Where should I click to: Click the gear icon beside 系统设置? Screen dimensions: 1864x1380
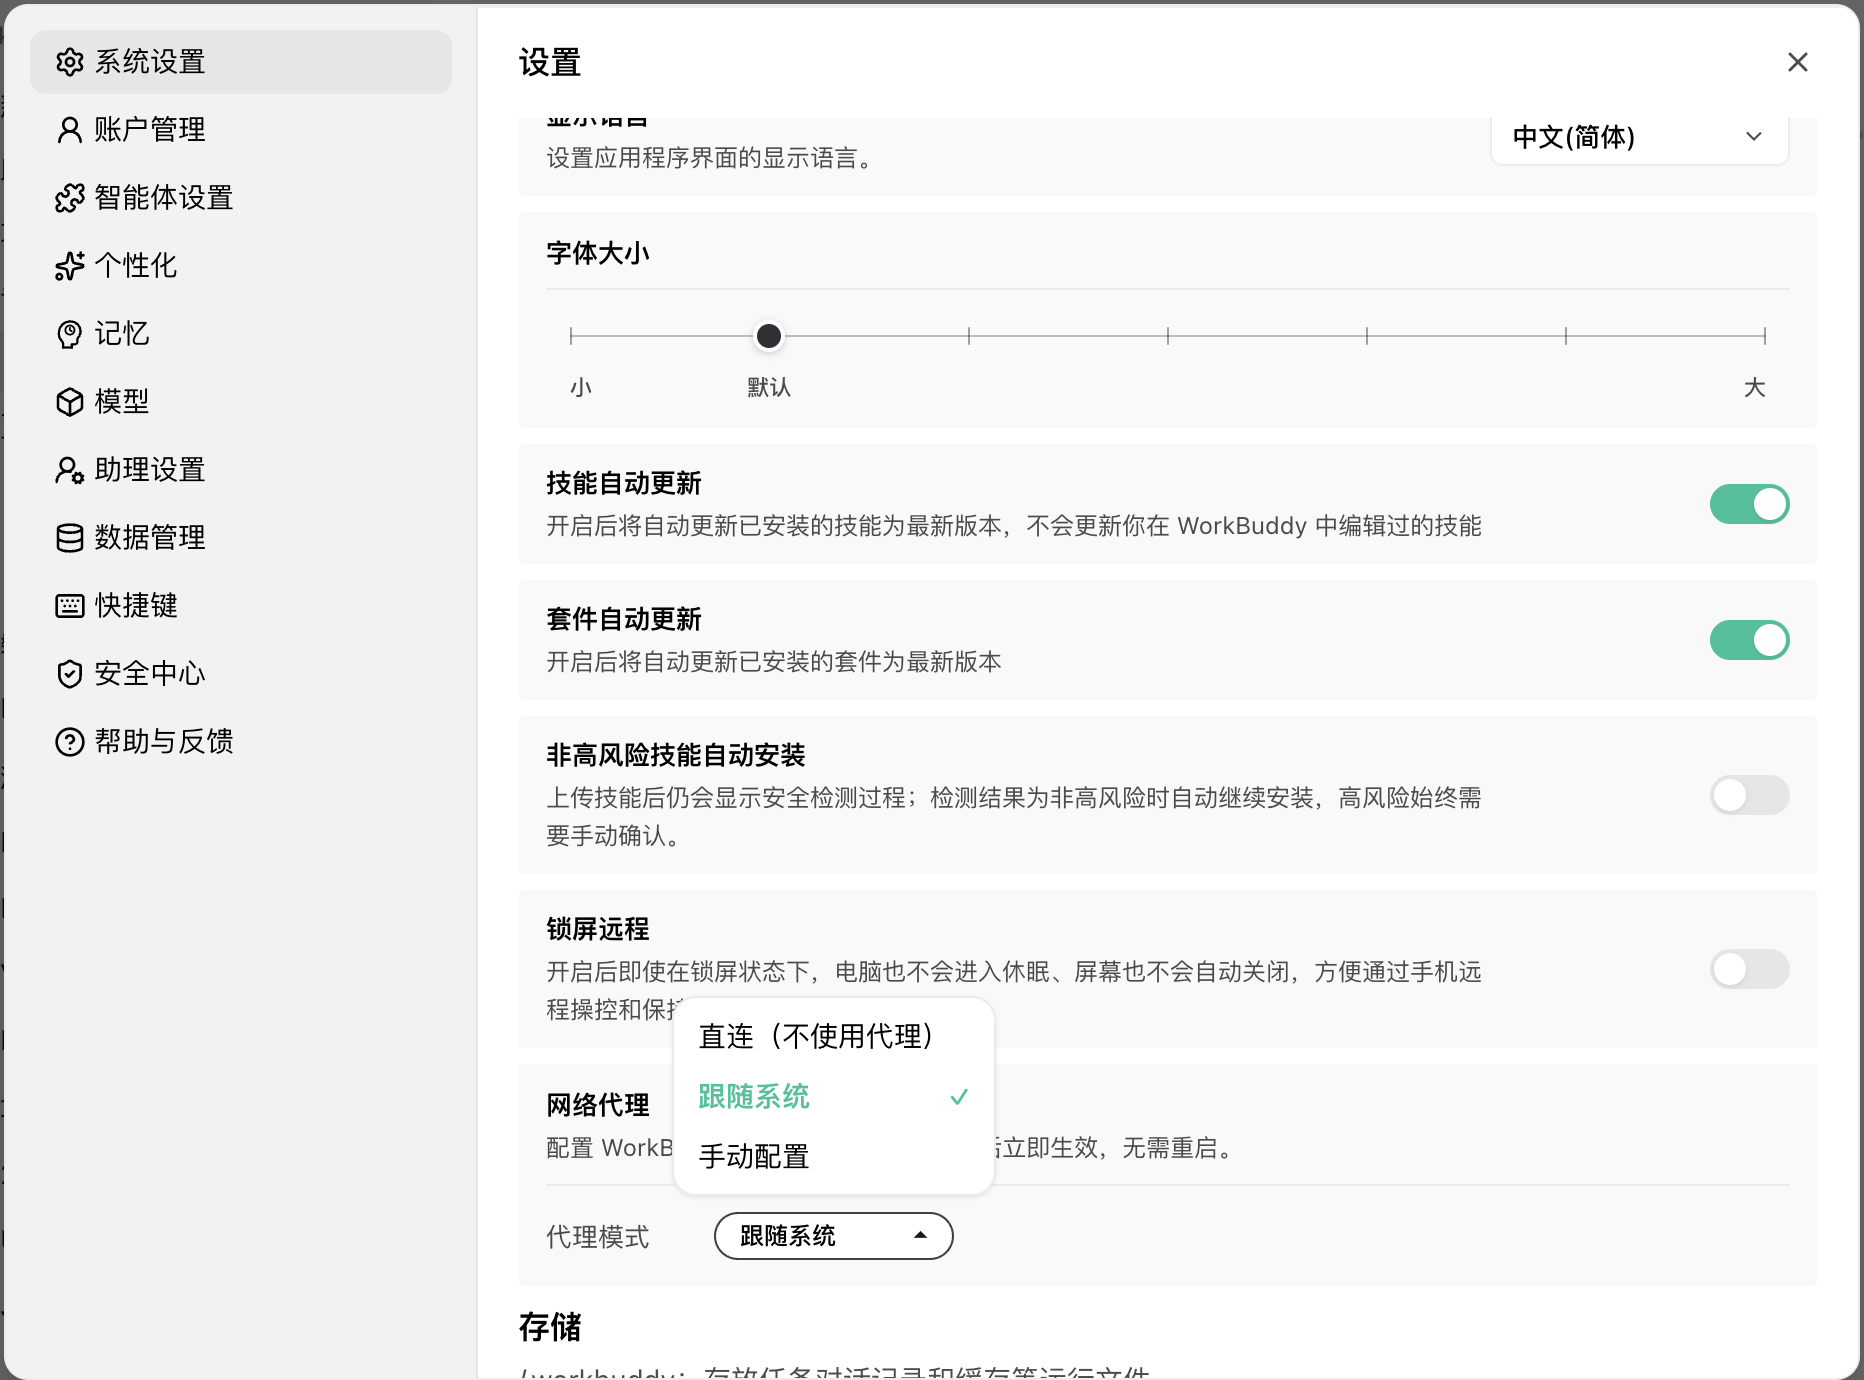(70, 62)
